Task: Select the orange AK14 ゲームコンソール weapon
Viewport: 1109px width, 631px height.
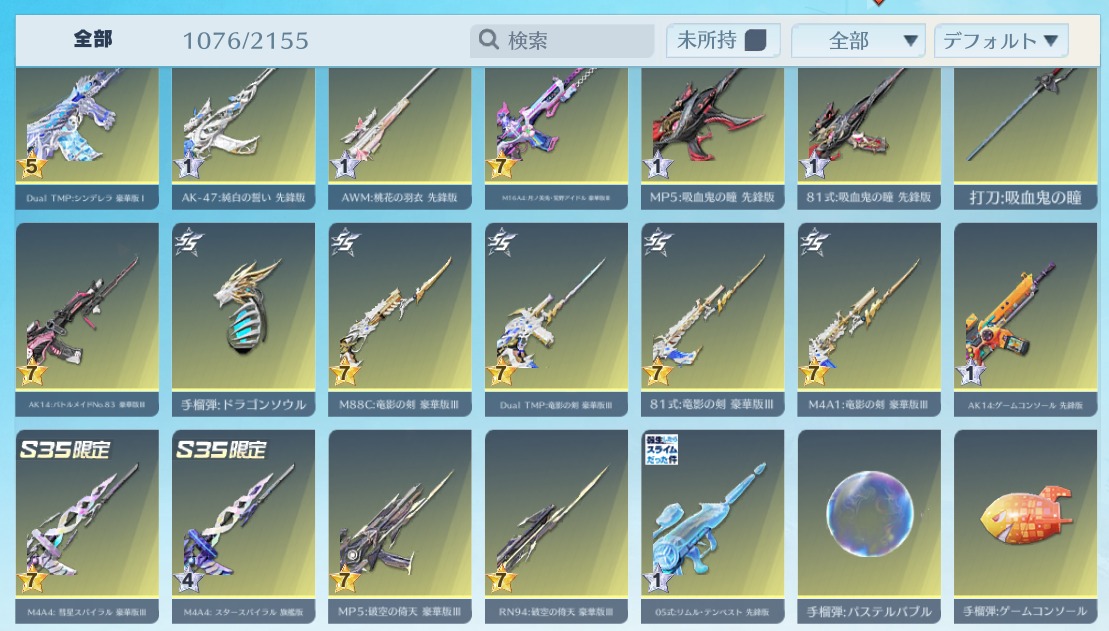Action: click(1026, 319)
